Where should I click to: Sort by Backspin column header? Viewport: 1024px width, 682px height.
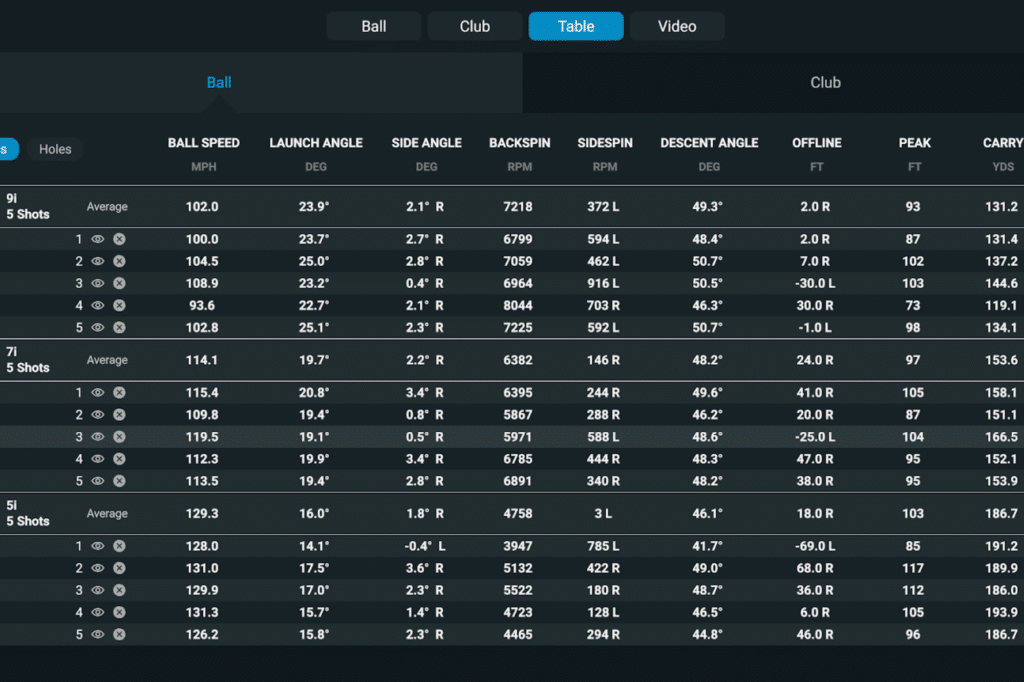pos(519,143)
